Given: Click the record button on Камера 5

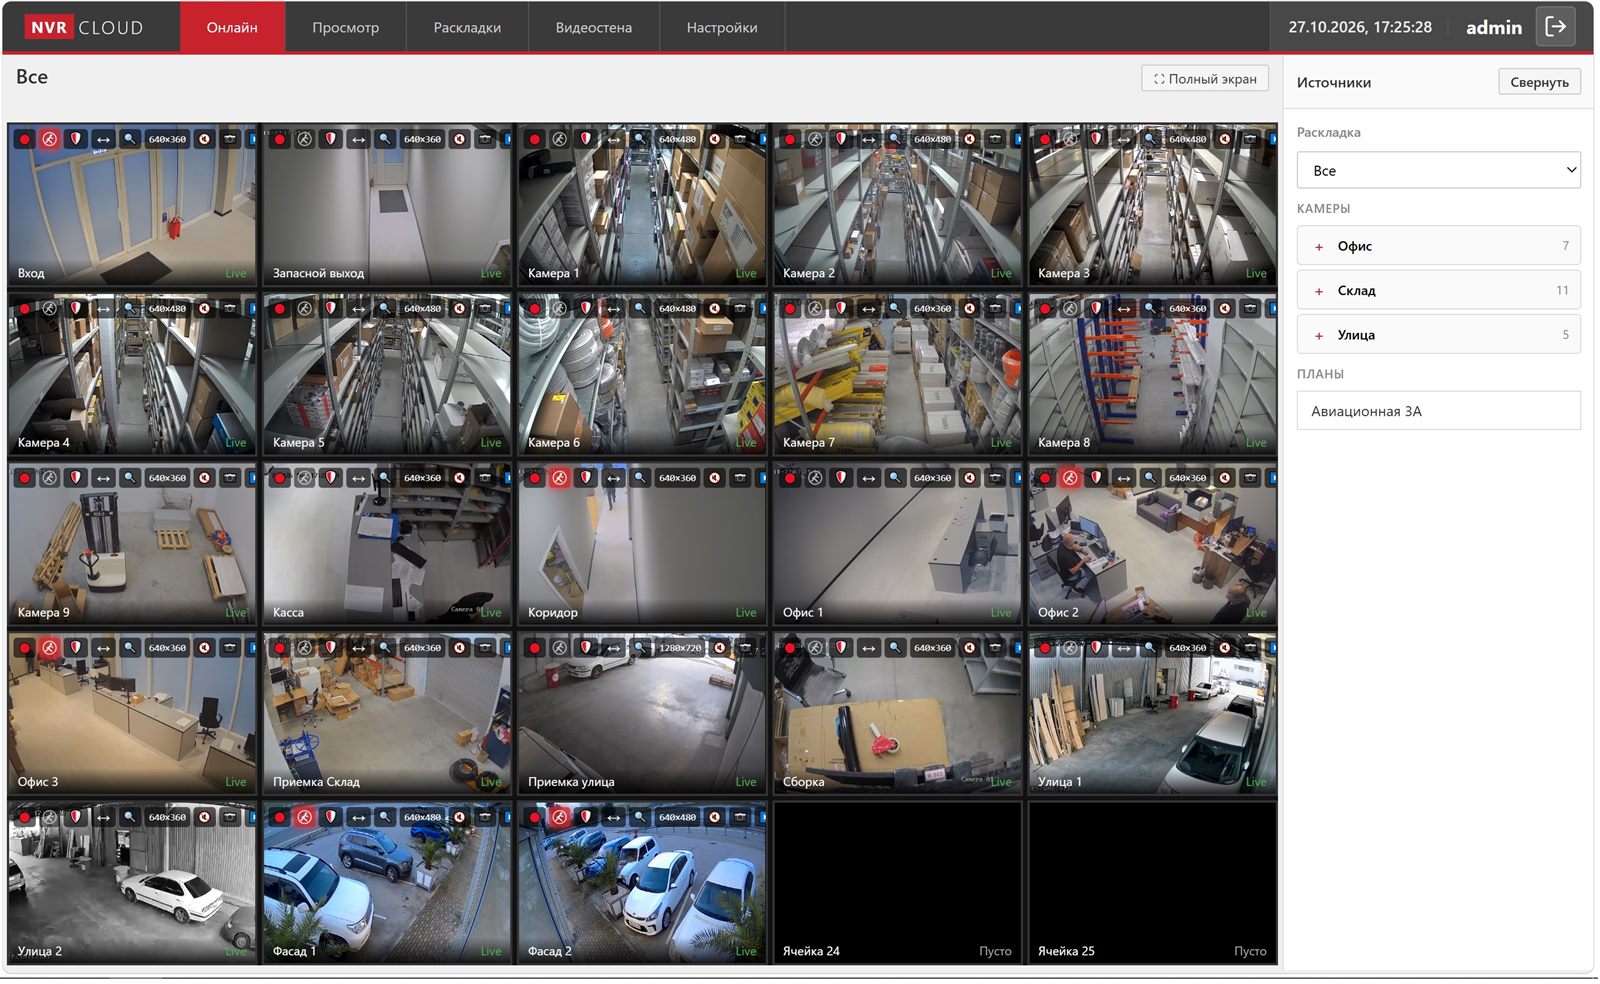Looking at the screenshot, I should tap(280, 309).
